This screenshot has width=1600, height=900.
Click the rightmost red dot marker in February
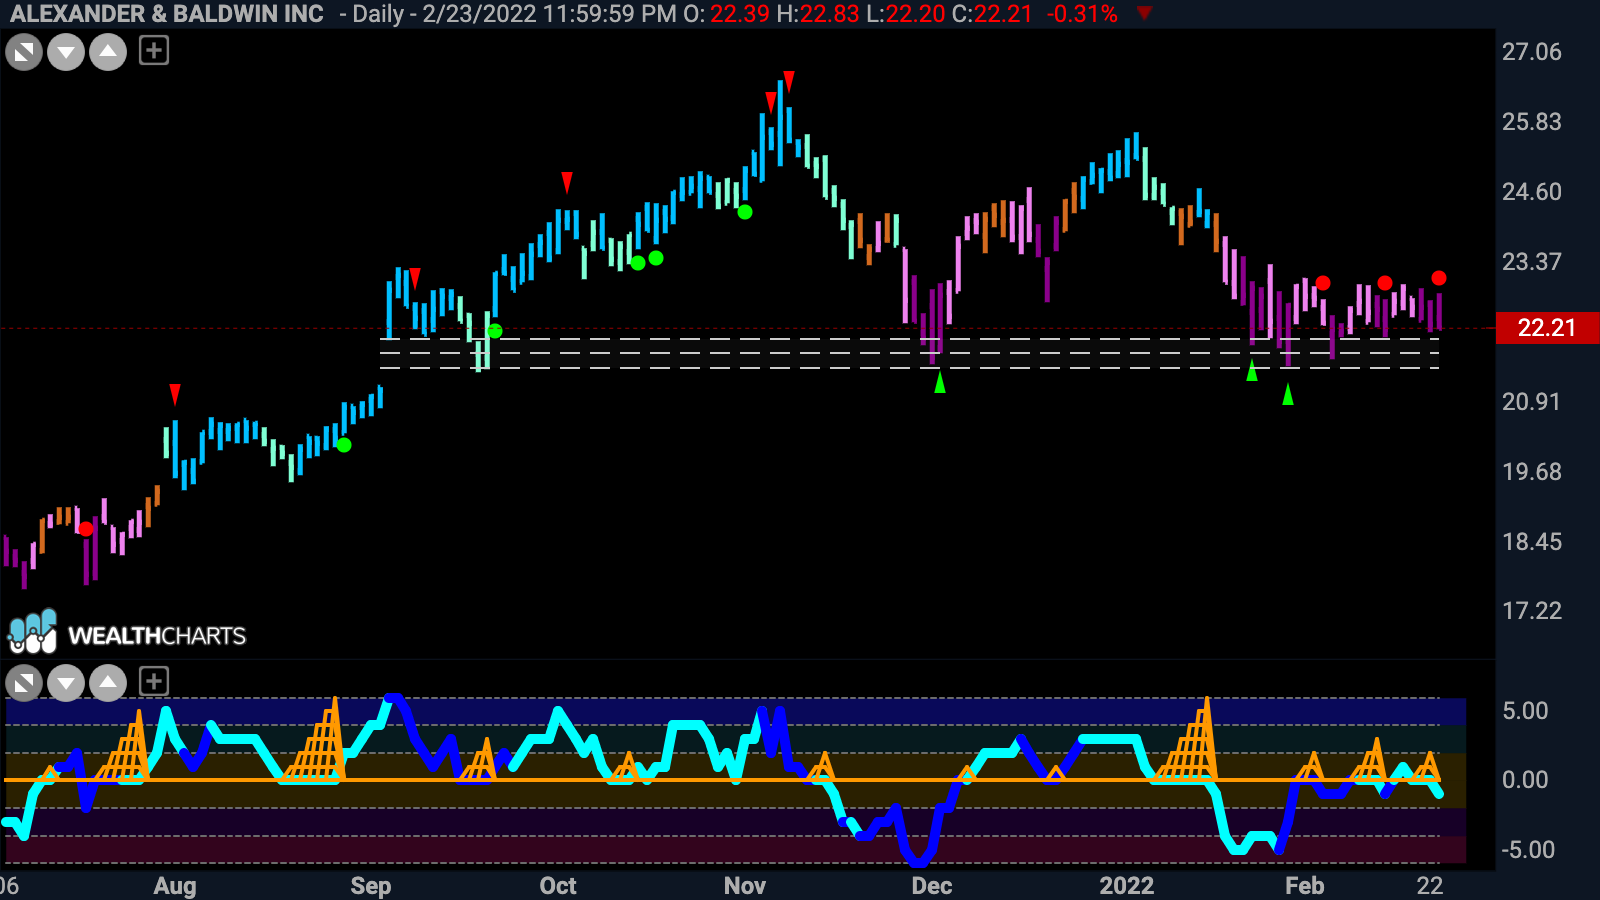[x=1439, y=278]
